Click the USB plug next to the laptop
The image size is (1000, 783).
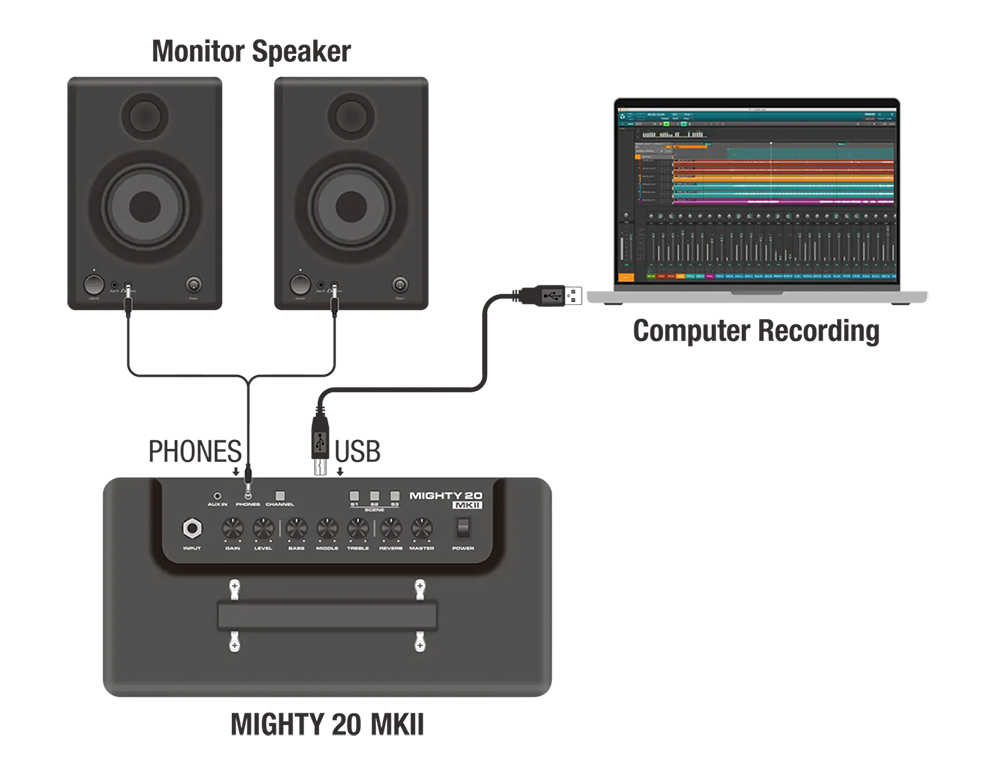tap(555, 295)
